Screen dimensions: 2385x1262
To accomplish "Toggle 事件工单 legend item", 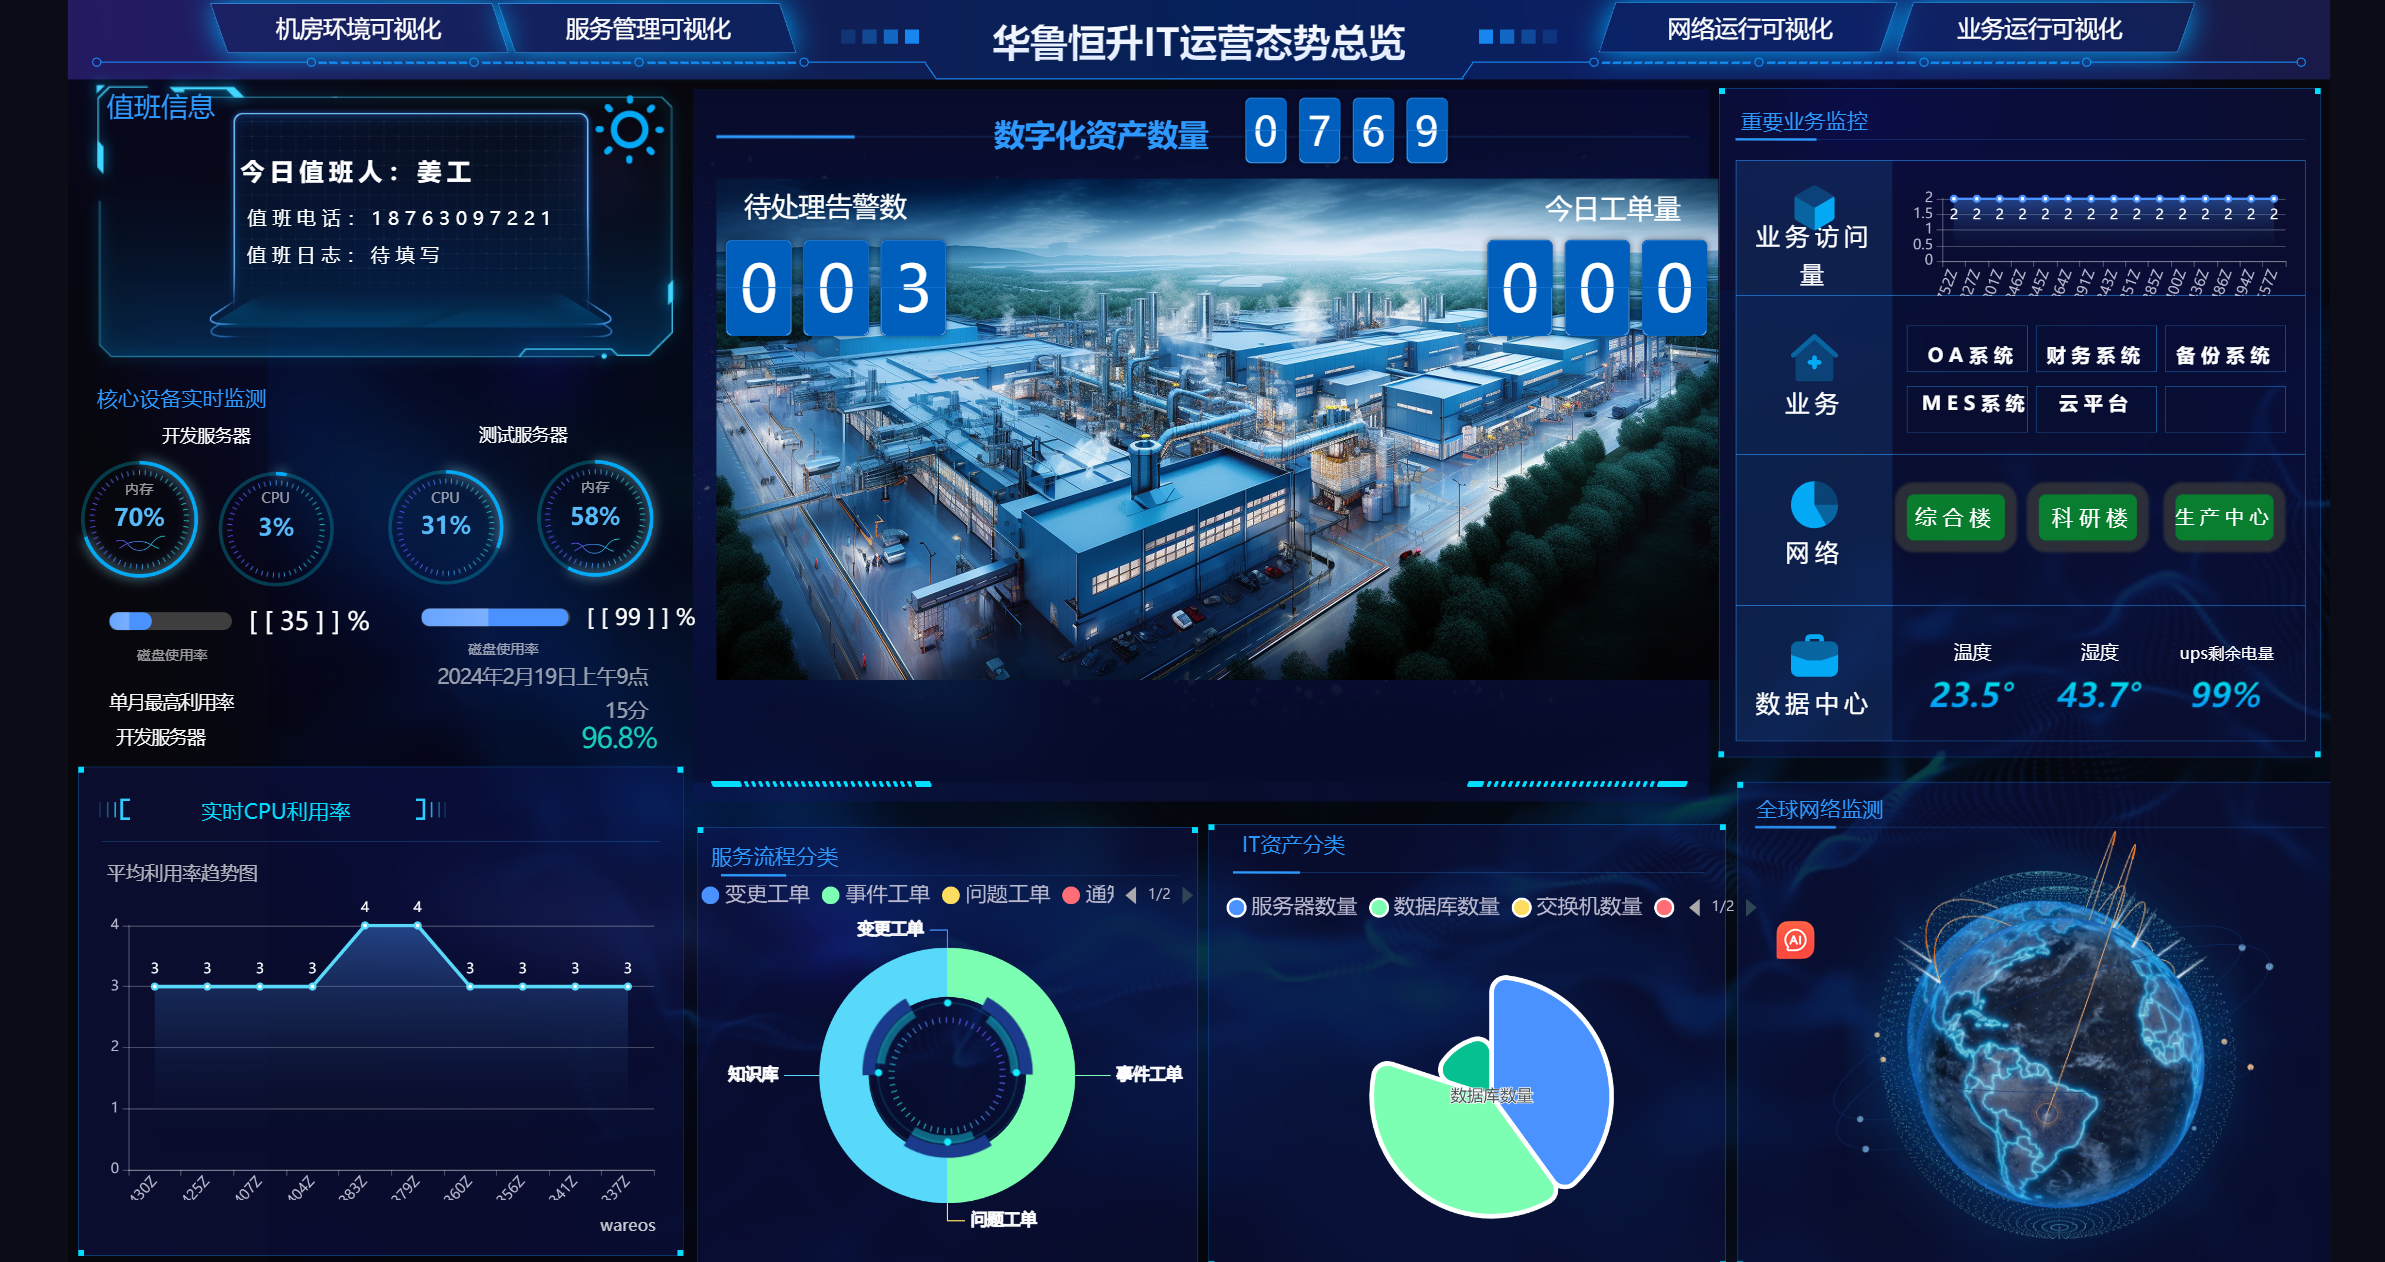I will [x=876, y=894].
